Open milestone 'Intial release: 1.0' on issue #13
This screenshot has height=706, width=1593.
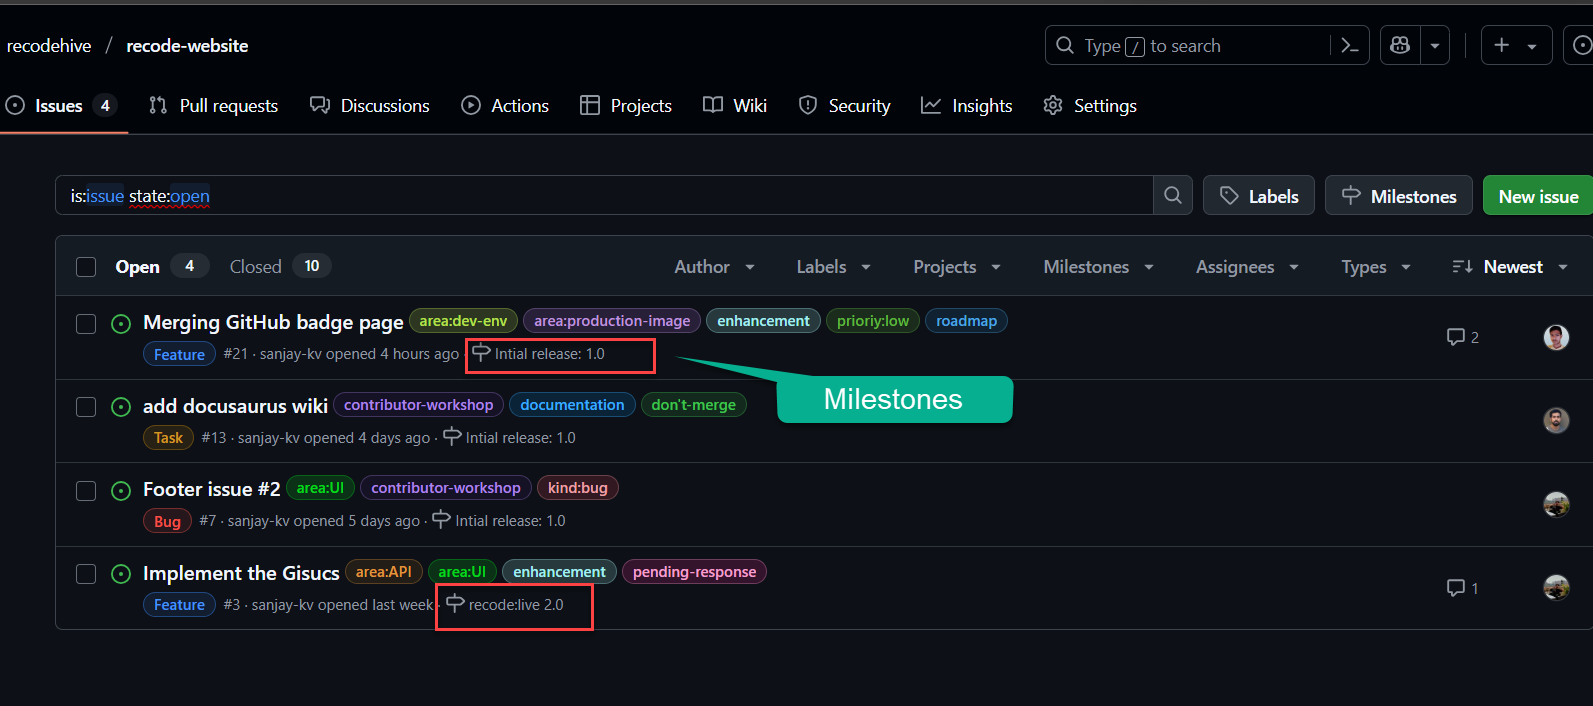(510, 438)
